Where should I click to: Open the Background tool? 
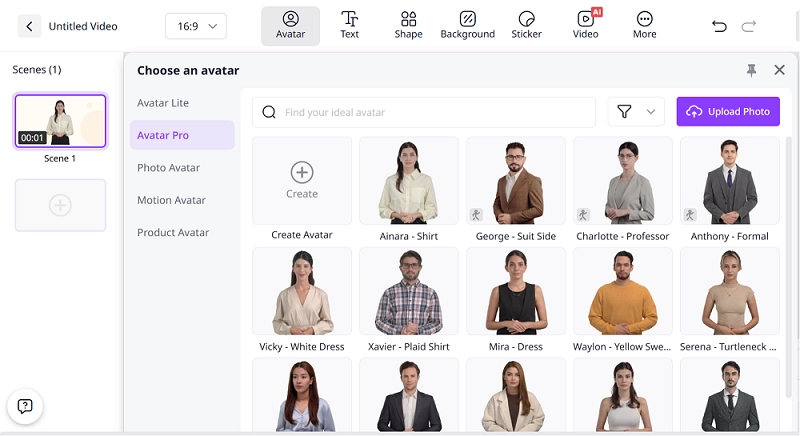tap(467, 26)
